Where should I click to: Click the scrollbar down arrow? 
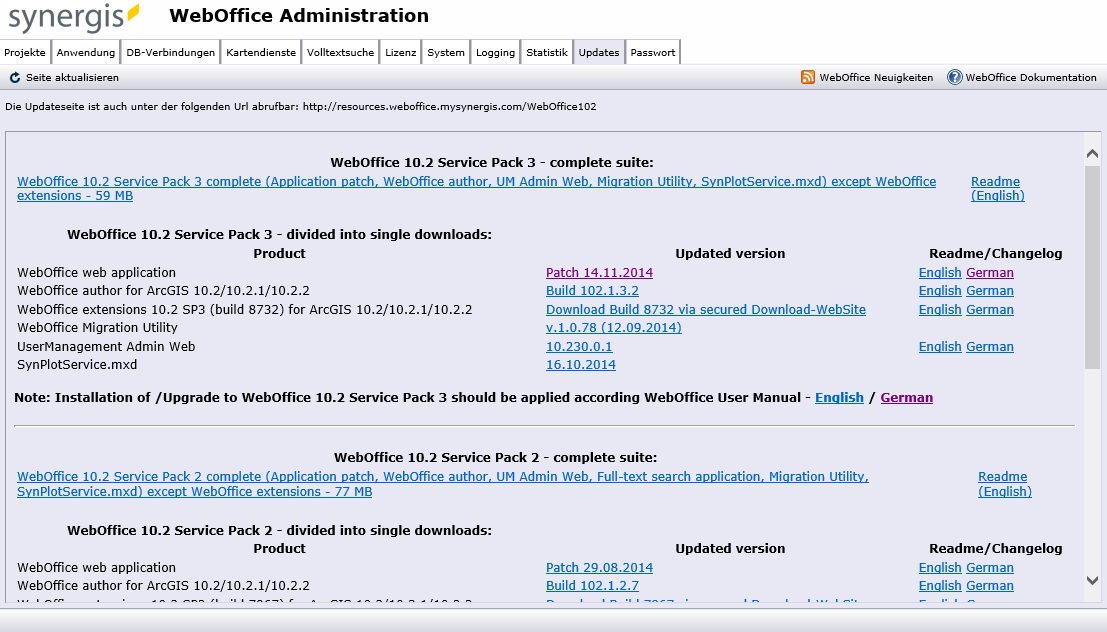pos(1093,579)
